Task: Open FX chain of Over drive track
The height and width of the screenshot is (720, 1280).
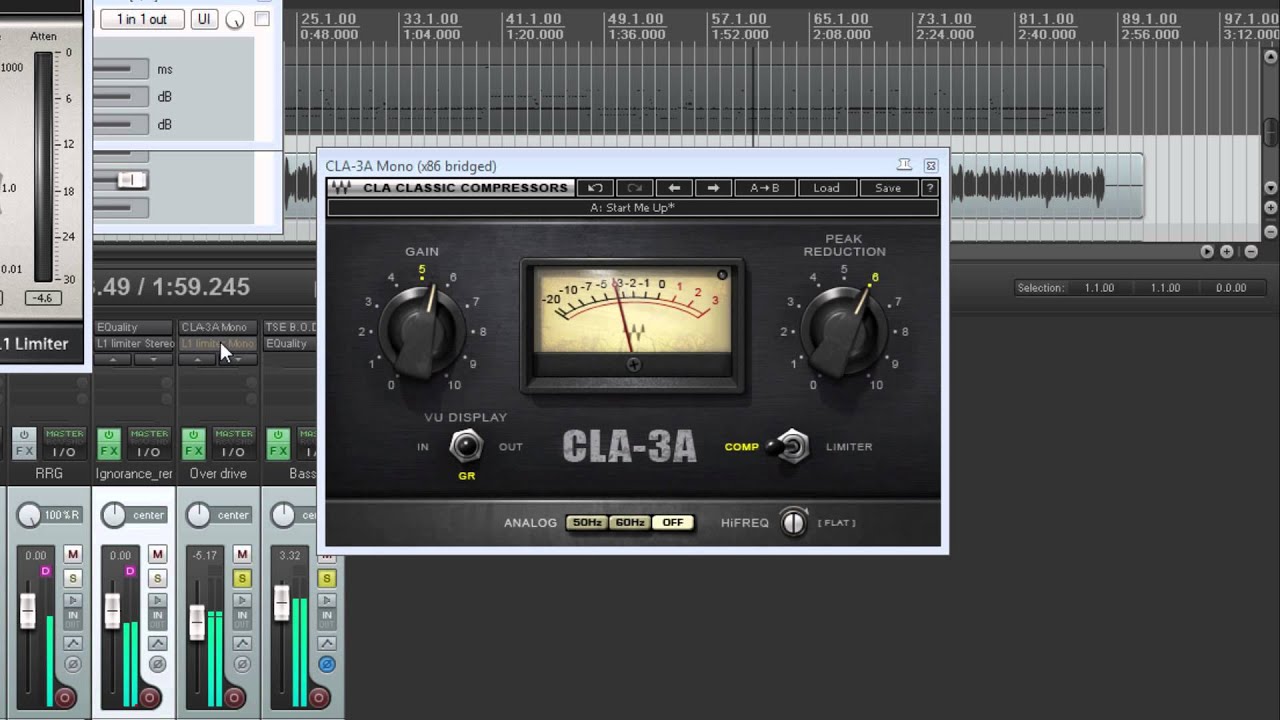Action: (x=194, y=452)
